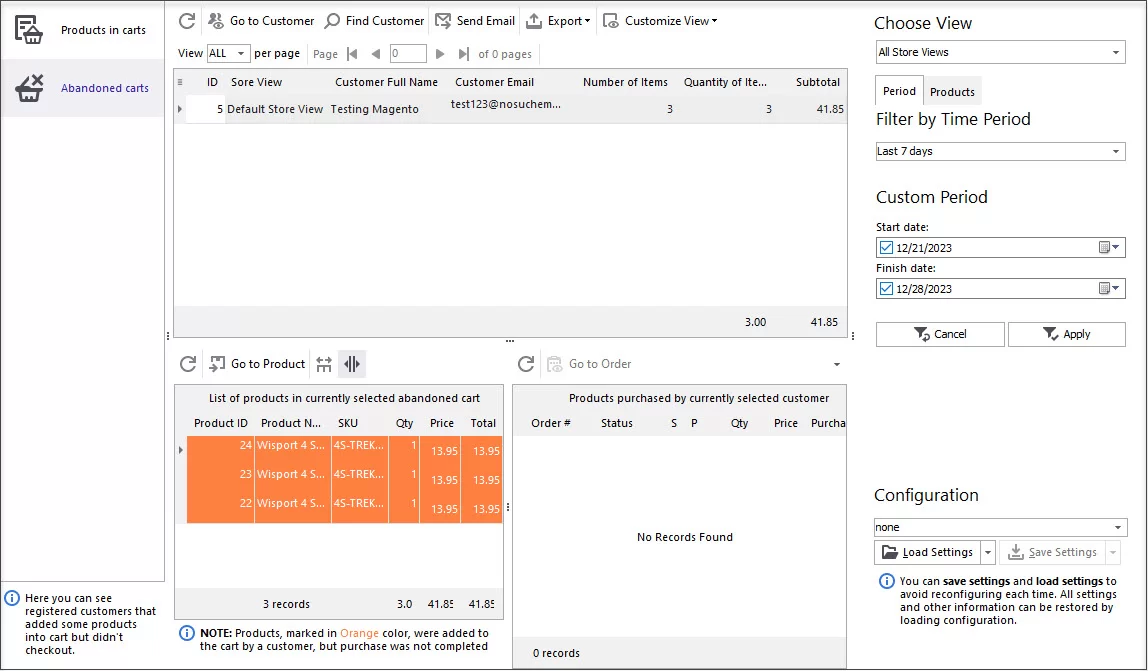Screen dimensions: 1148x671
Task: Sort by the Customer Email column
Action: (x=494, y=82)
